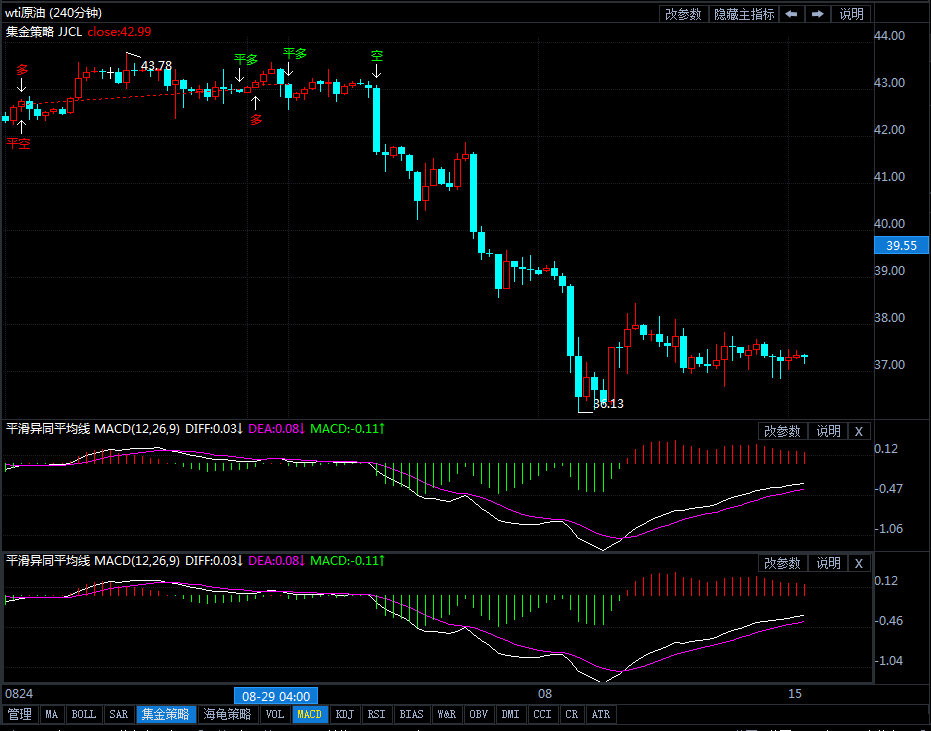Show the VOL volume indicator tab
This screenshot has width=931, height=731.
(x=275, y=714)
